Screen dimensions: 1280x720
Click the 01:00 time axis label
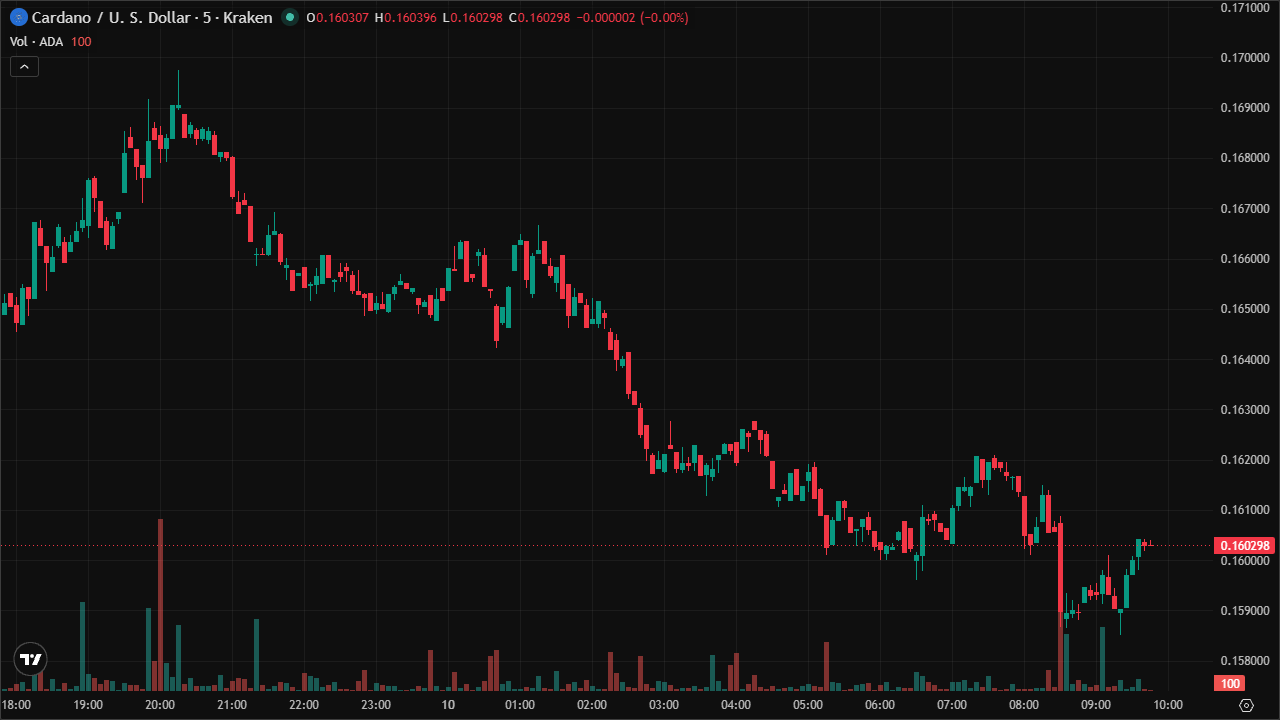520,705
